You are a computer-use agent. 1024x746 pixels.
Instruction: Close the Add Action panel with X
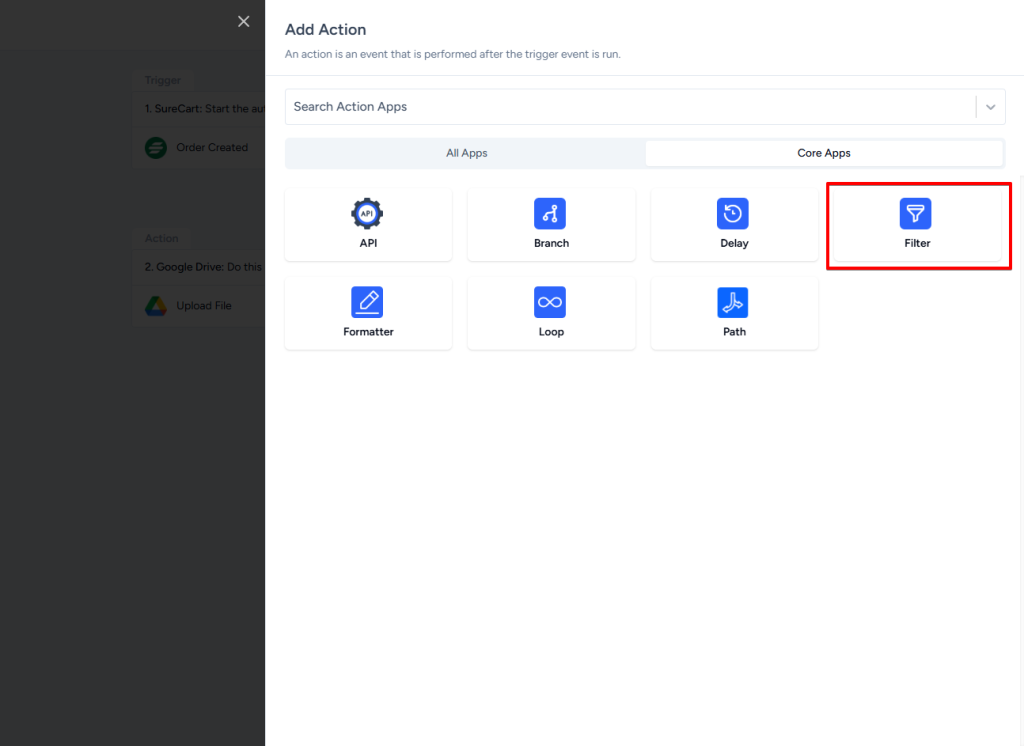[244, 22]
